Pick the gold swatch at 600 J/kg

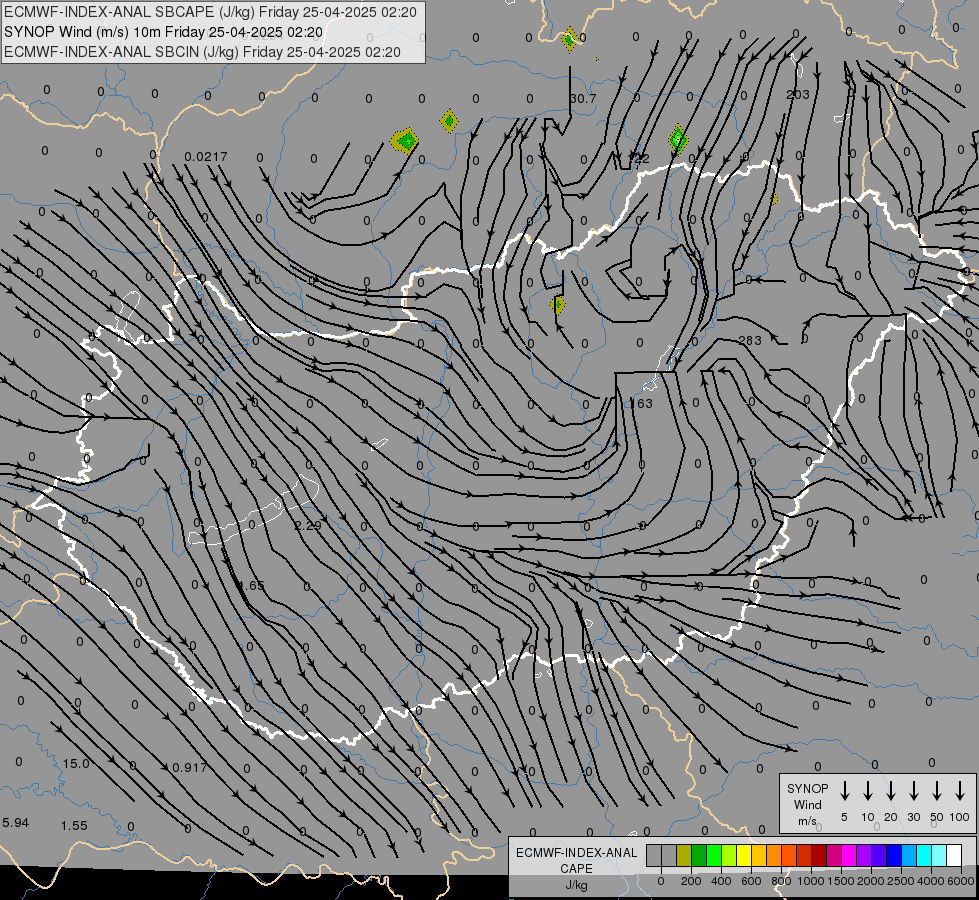[x=759, y=856]
